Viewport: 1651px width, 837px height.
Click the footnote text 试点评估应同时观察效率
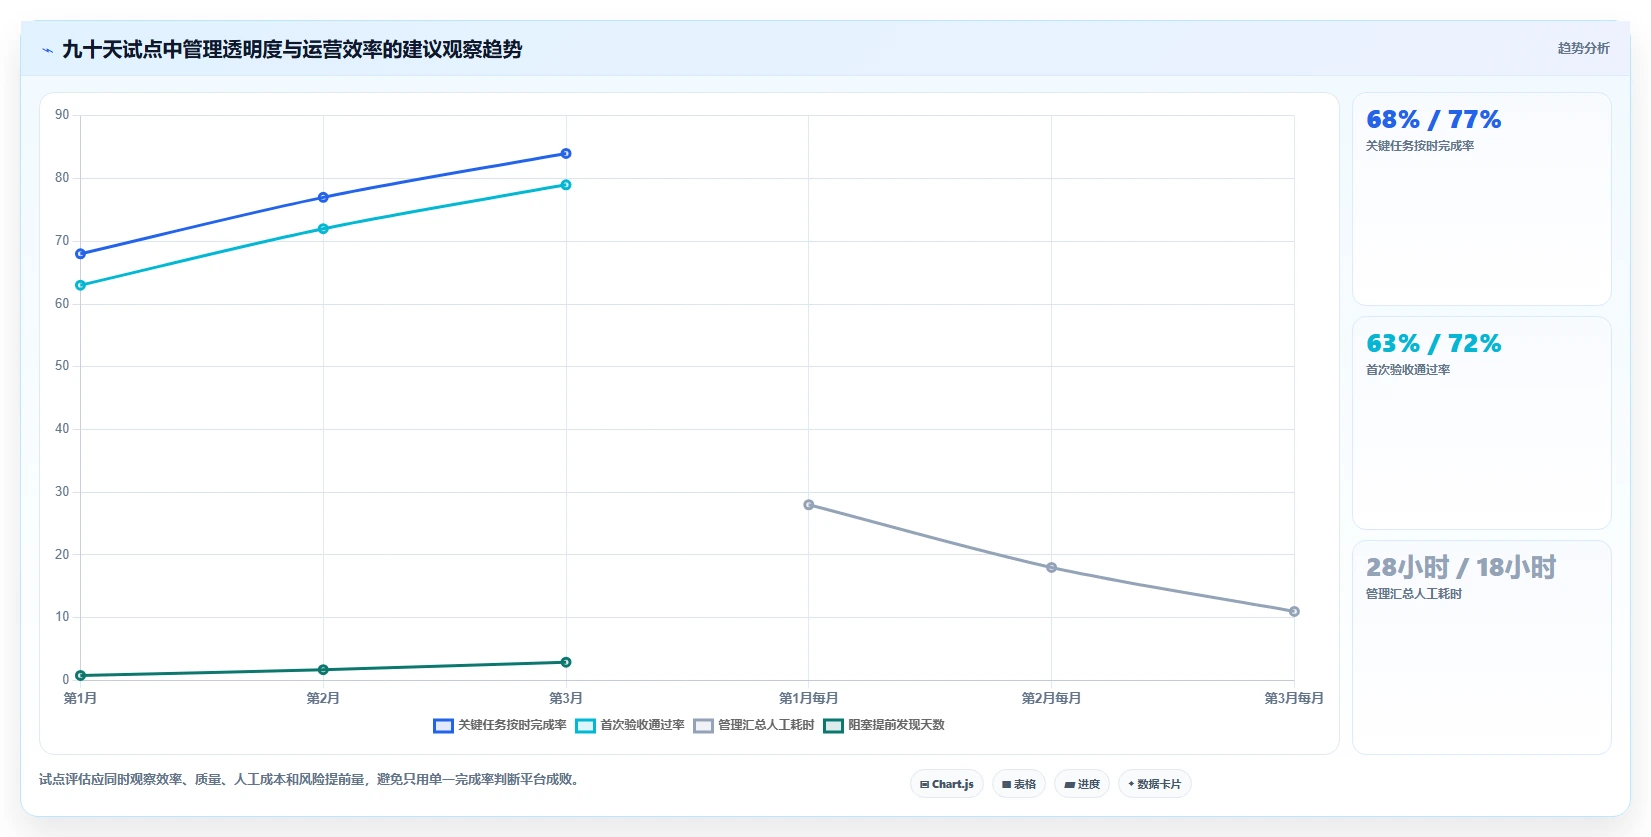click(310, 779)
